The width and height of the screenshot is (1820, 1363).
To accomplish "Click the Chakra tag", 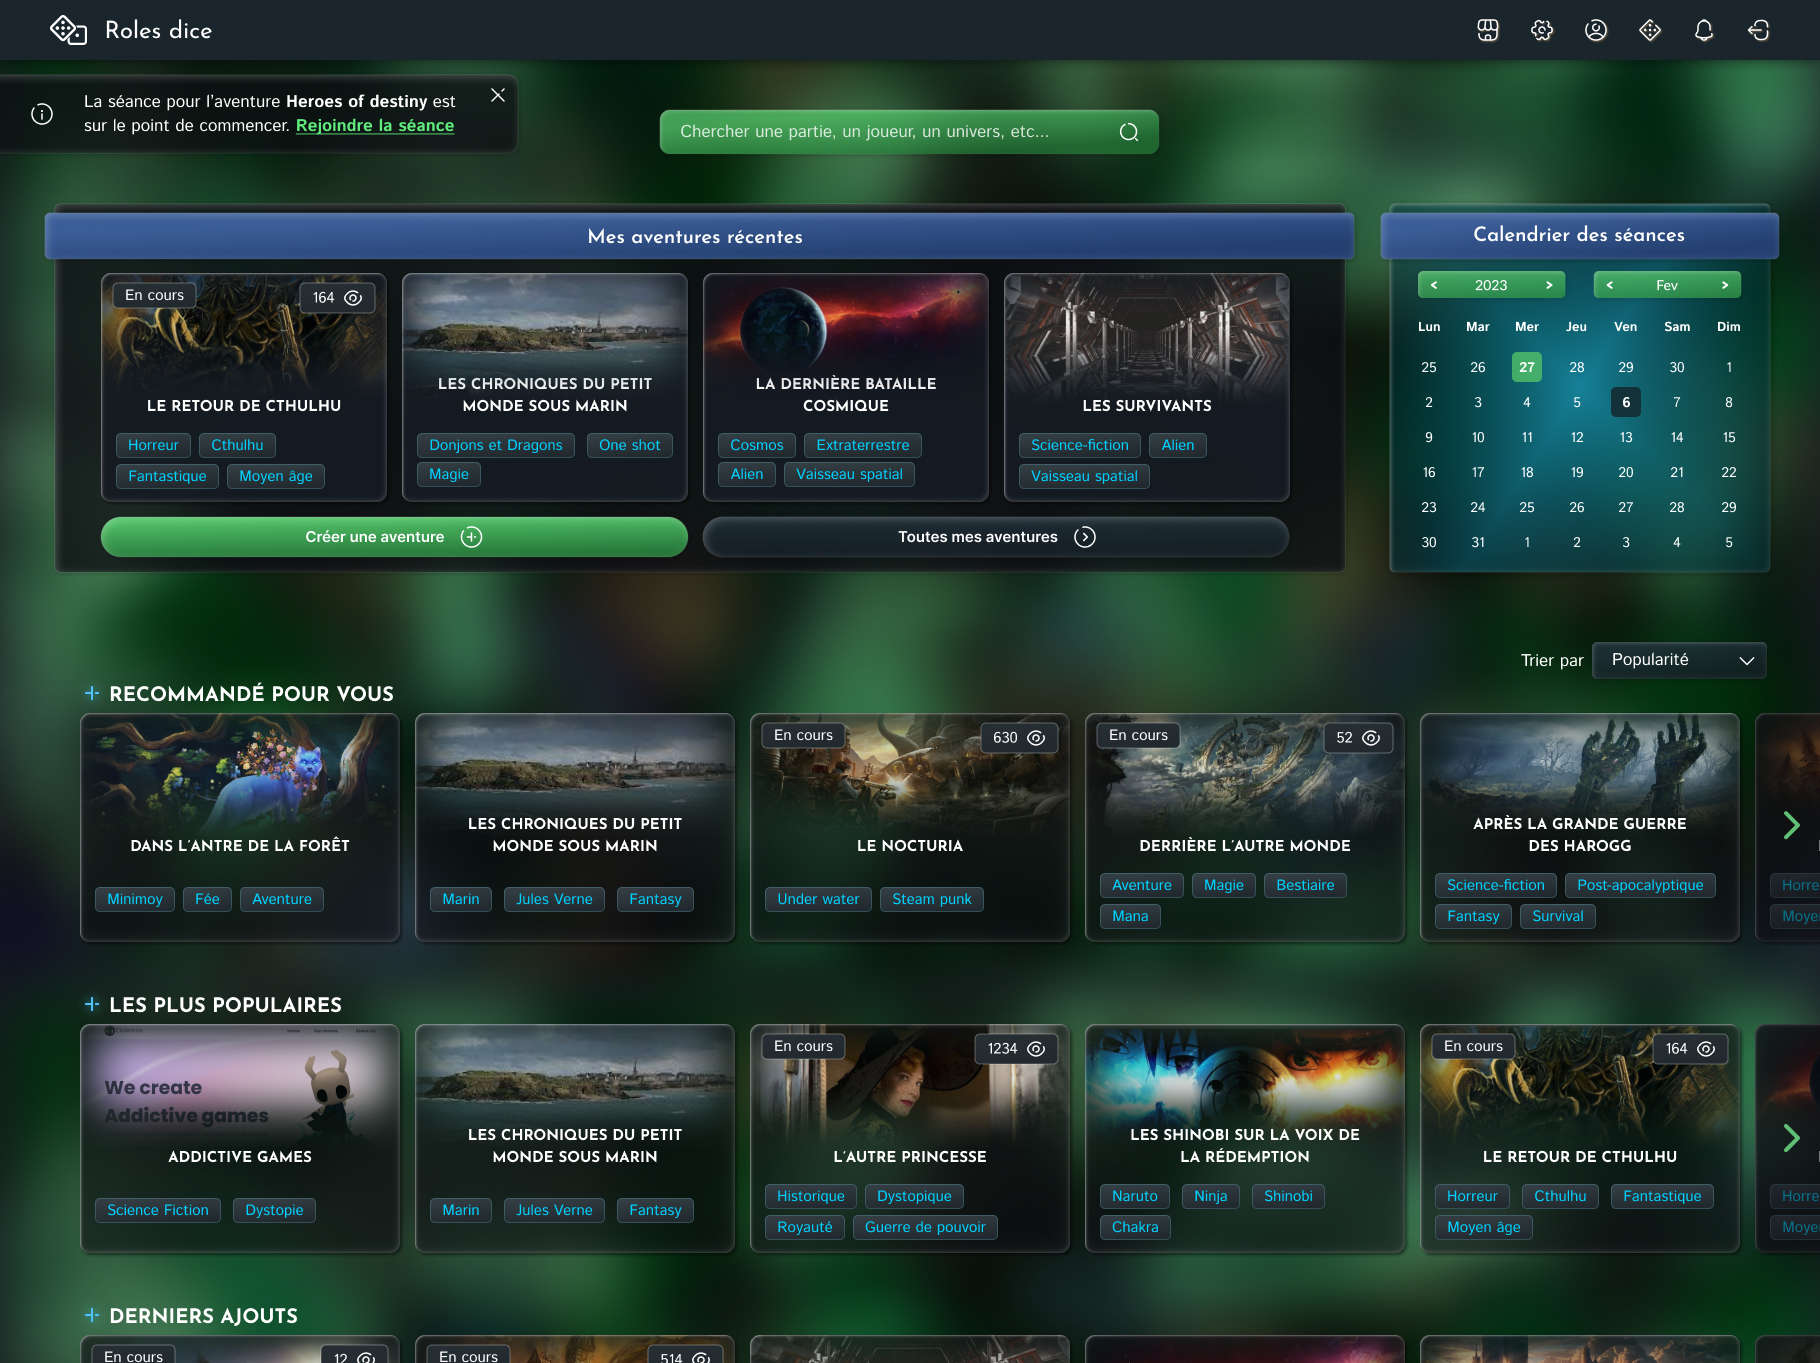I will pyautogui.click(x=1135, y=1227).
